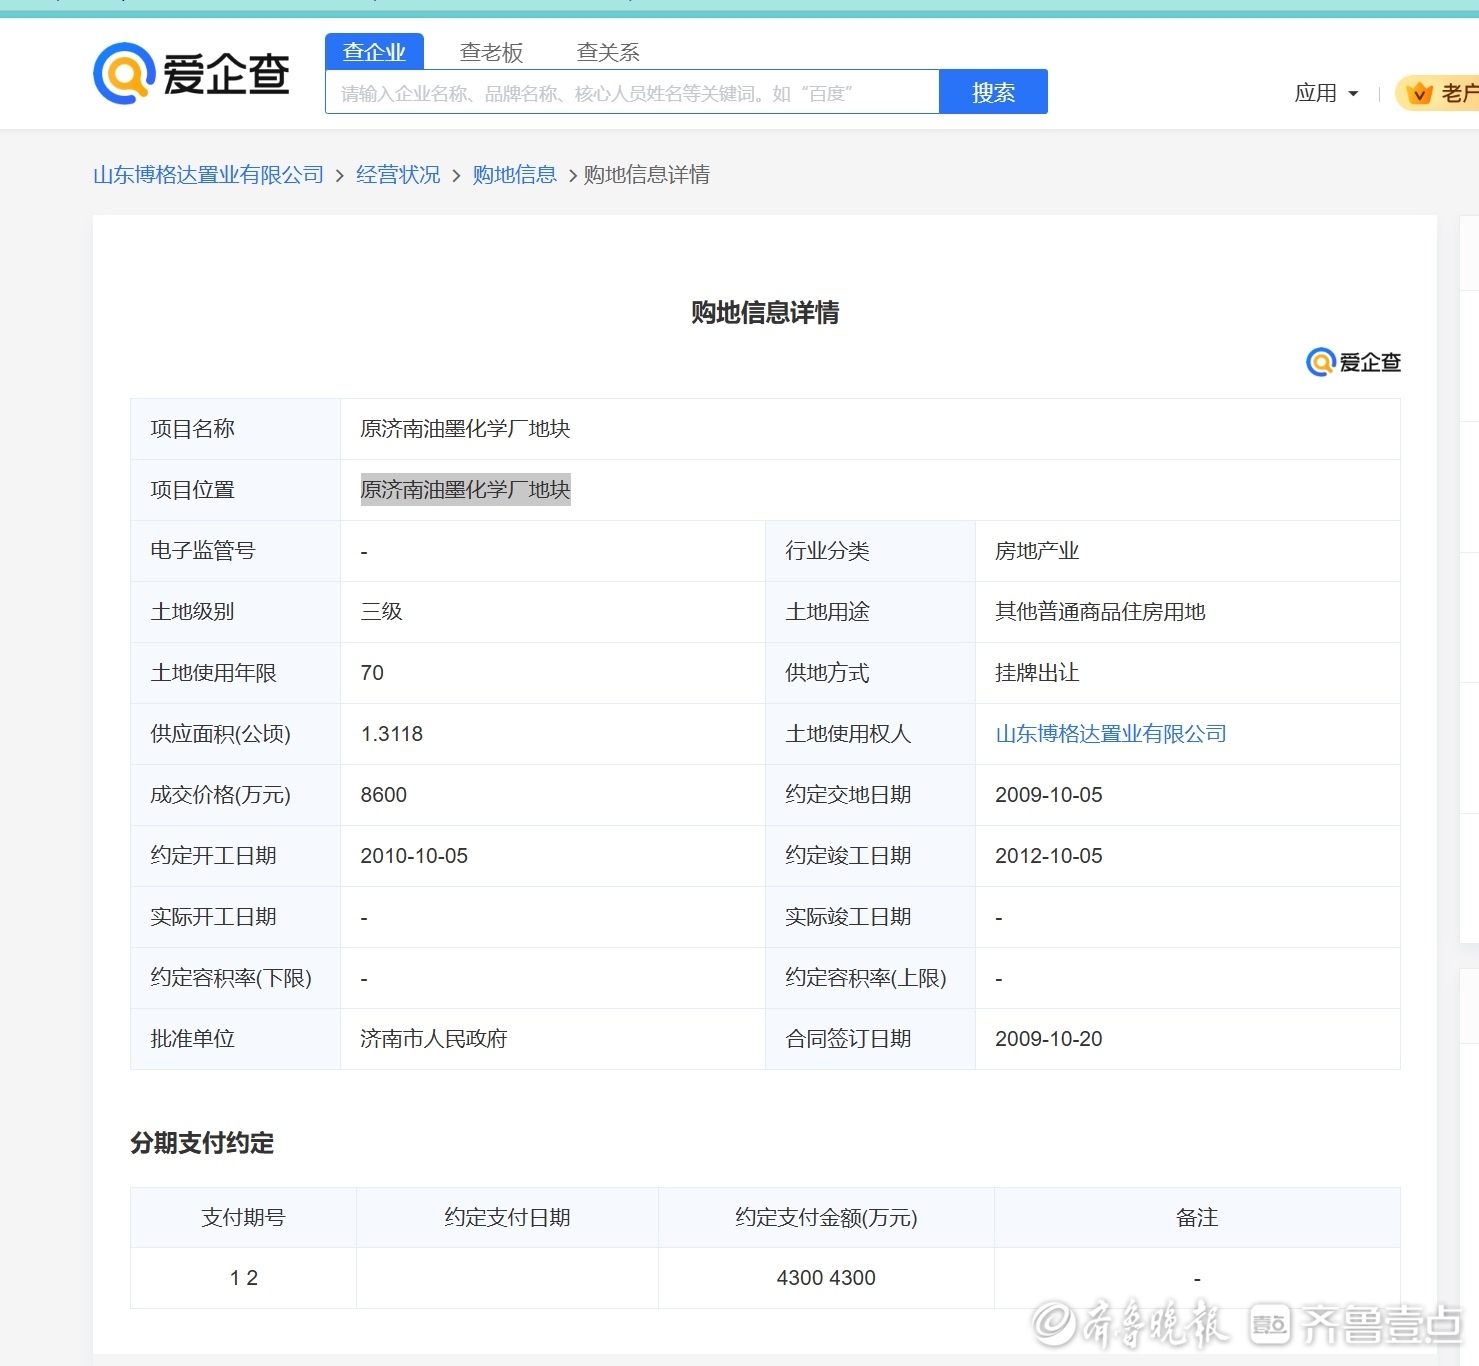1479x1366 pixels.
Task: Select 合同签订日期 value 2009-10-20
Action: coord(1048,1039)
